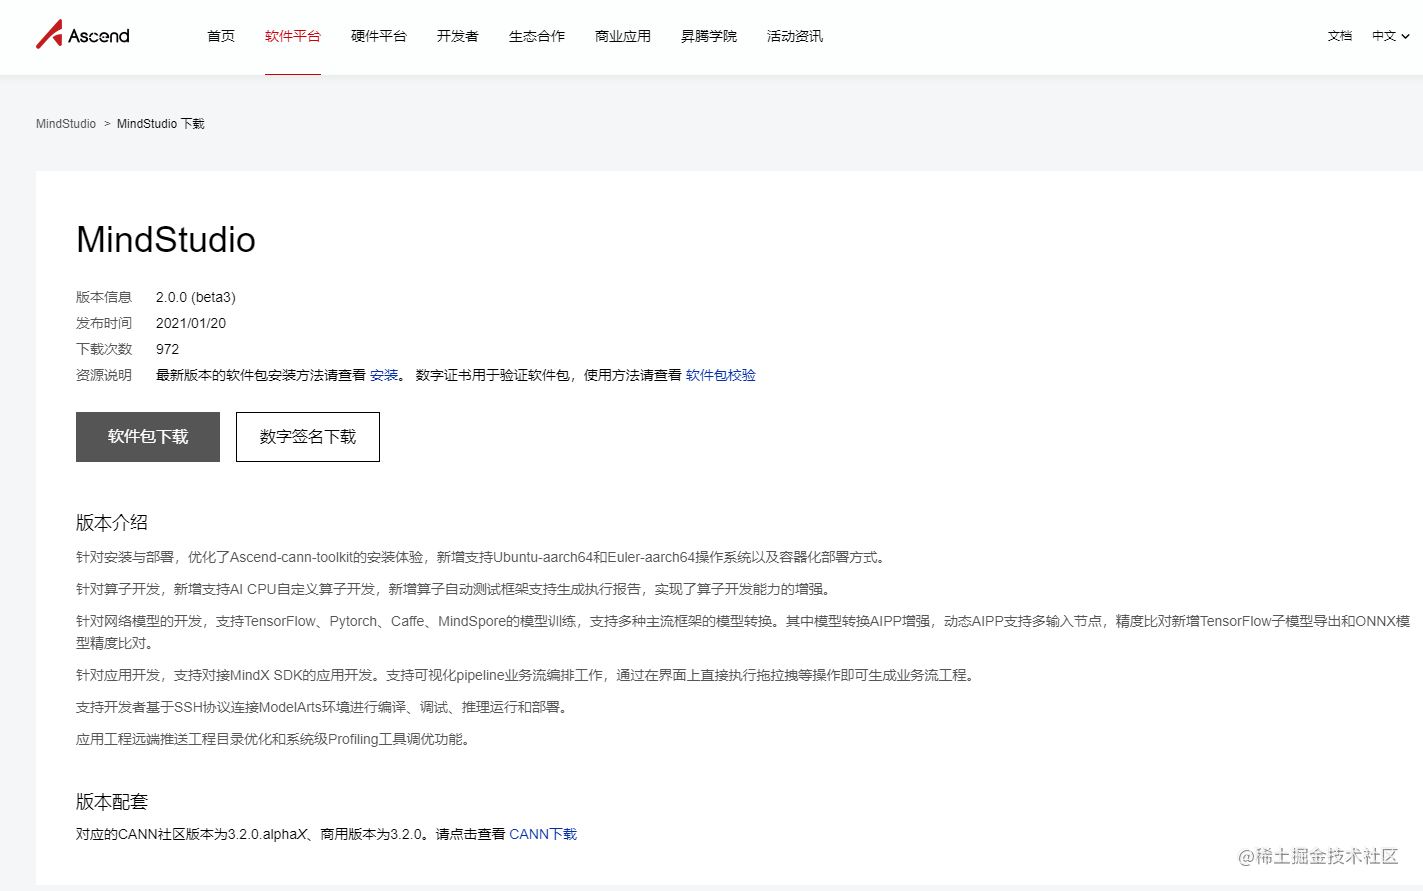Click the 版本配套 heading
The height and width of the screenshot is (891, 1423).
tap(112, 801)
